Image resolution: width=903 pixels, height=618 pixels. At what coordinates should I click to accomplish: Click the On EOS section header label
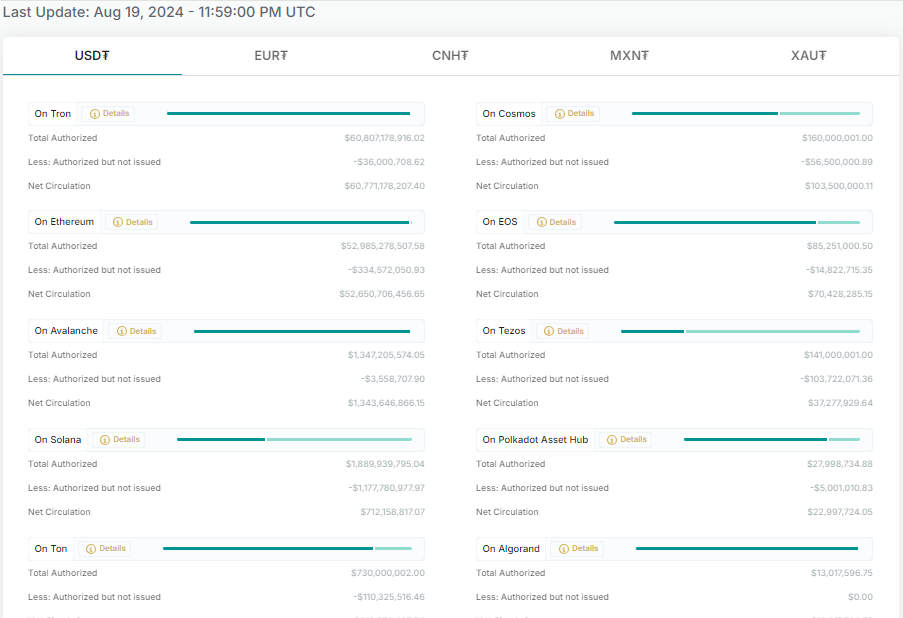[x=500, y=222]
